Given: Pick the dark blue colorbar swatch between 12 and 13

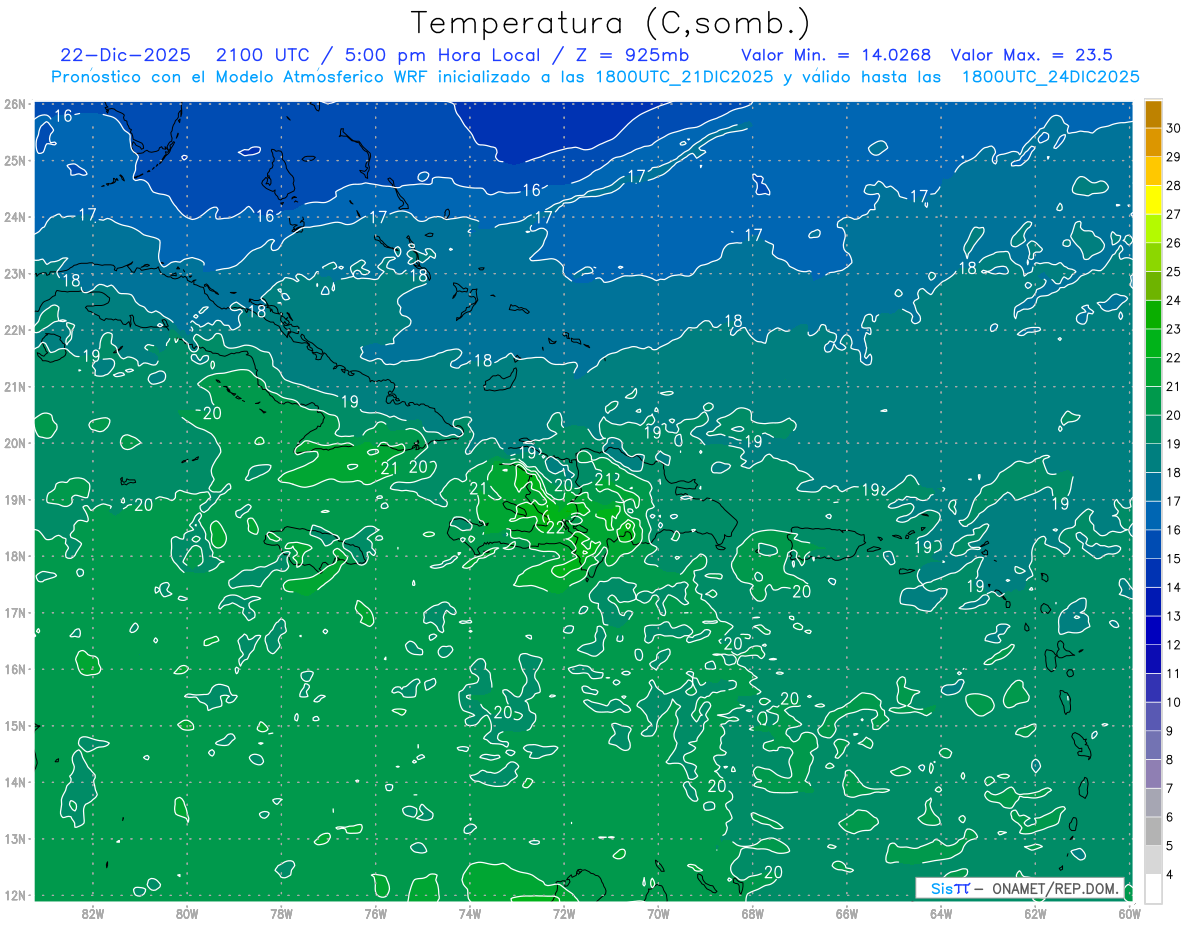Looking at the screenshot, I should 1153,630.
